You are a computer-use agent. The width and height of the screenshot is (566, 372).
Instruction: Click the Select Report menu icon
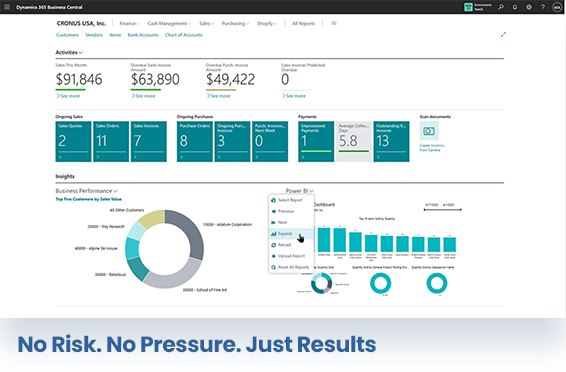click(x=274, y=200)
